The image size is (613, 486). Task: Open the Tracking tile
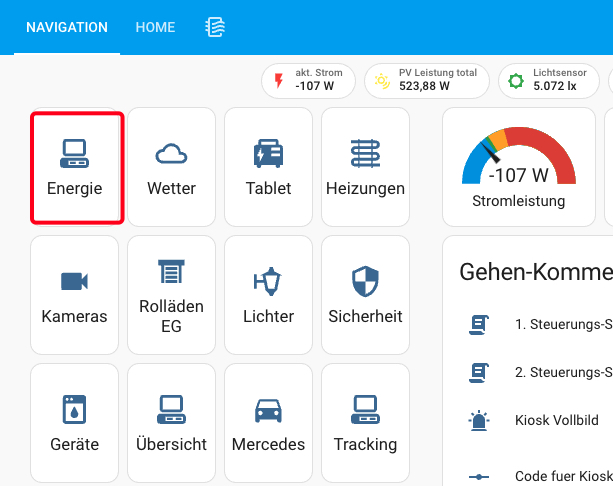[x=365, y=423]
